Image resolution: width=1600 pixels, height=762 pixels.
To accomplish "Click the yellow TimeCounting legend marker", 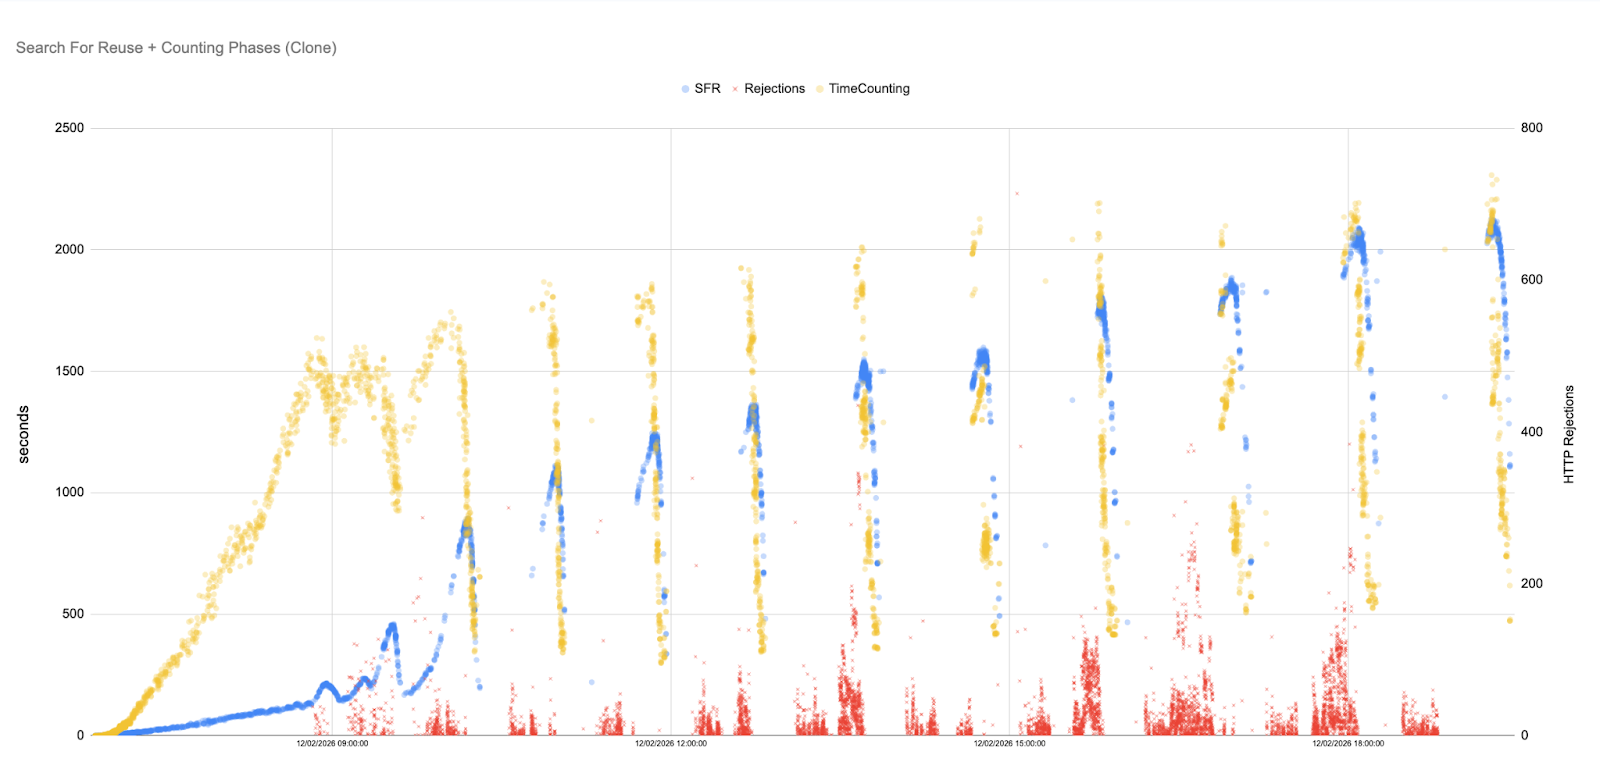I will pyautogui.click(x=819, y=89).
